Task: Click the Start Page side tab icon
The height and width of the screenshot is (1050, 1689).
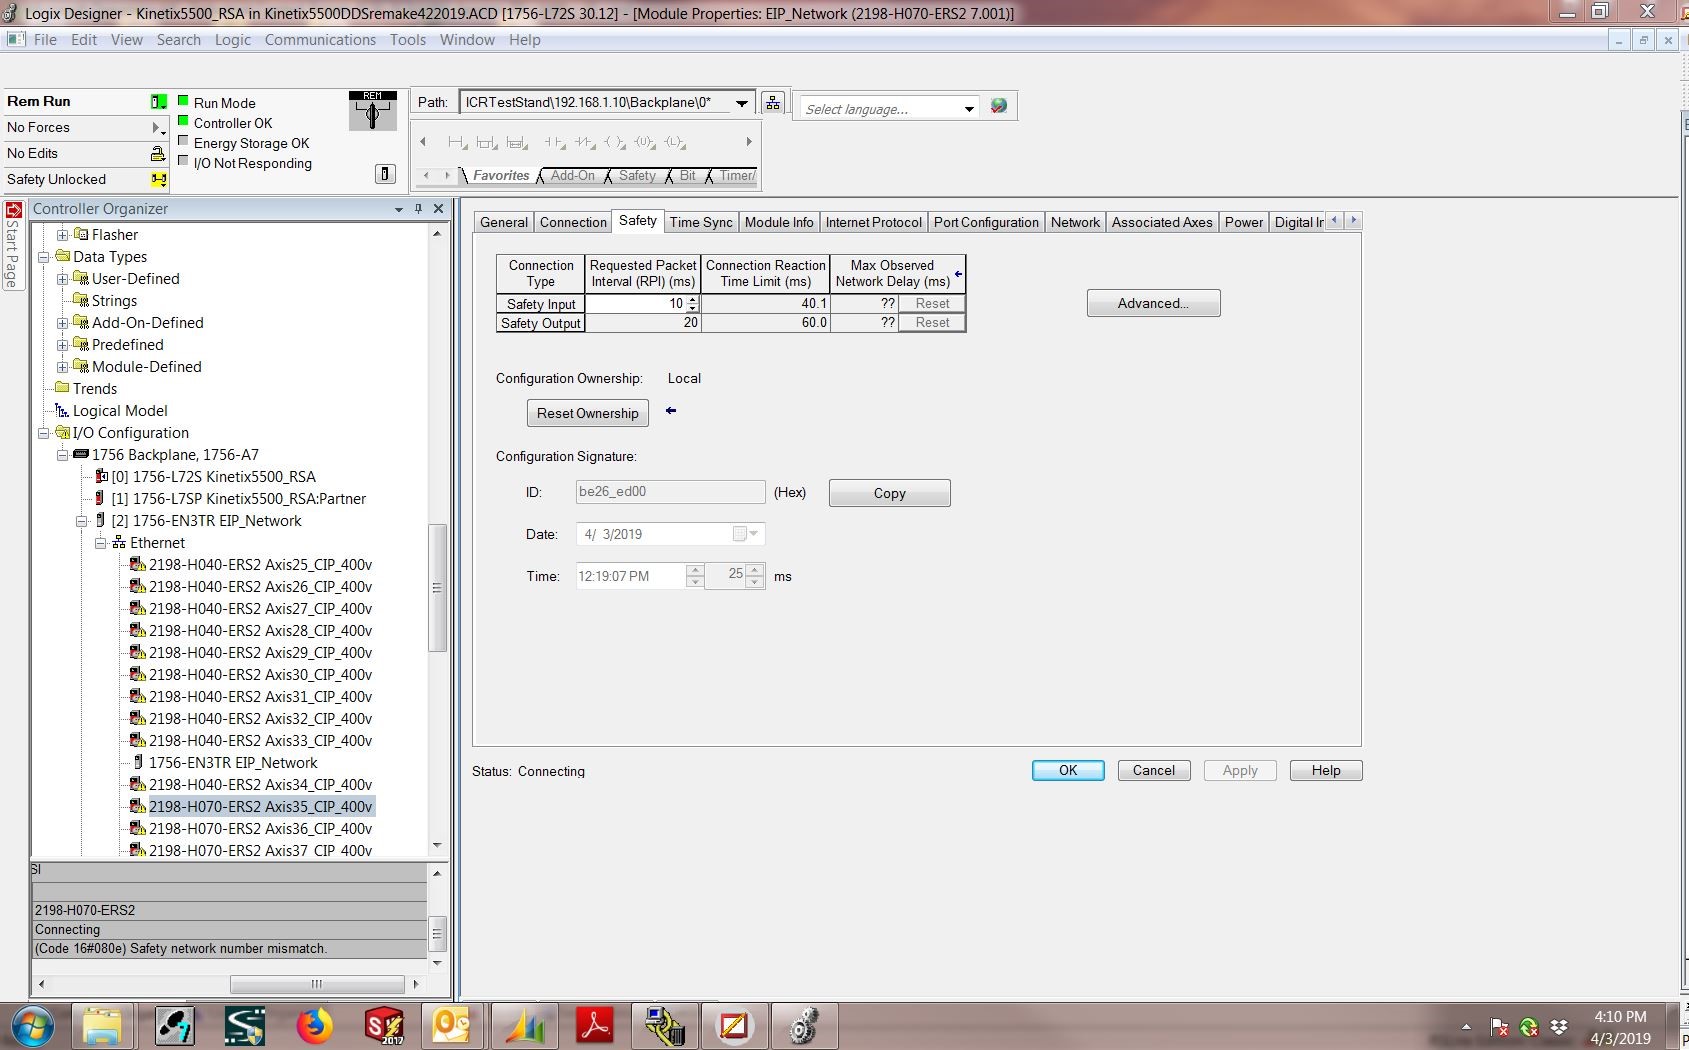Action: (x=13, y=210)
